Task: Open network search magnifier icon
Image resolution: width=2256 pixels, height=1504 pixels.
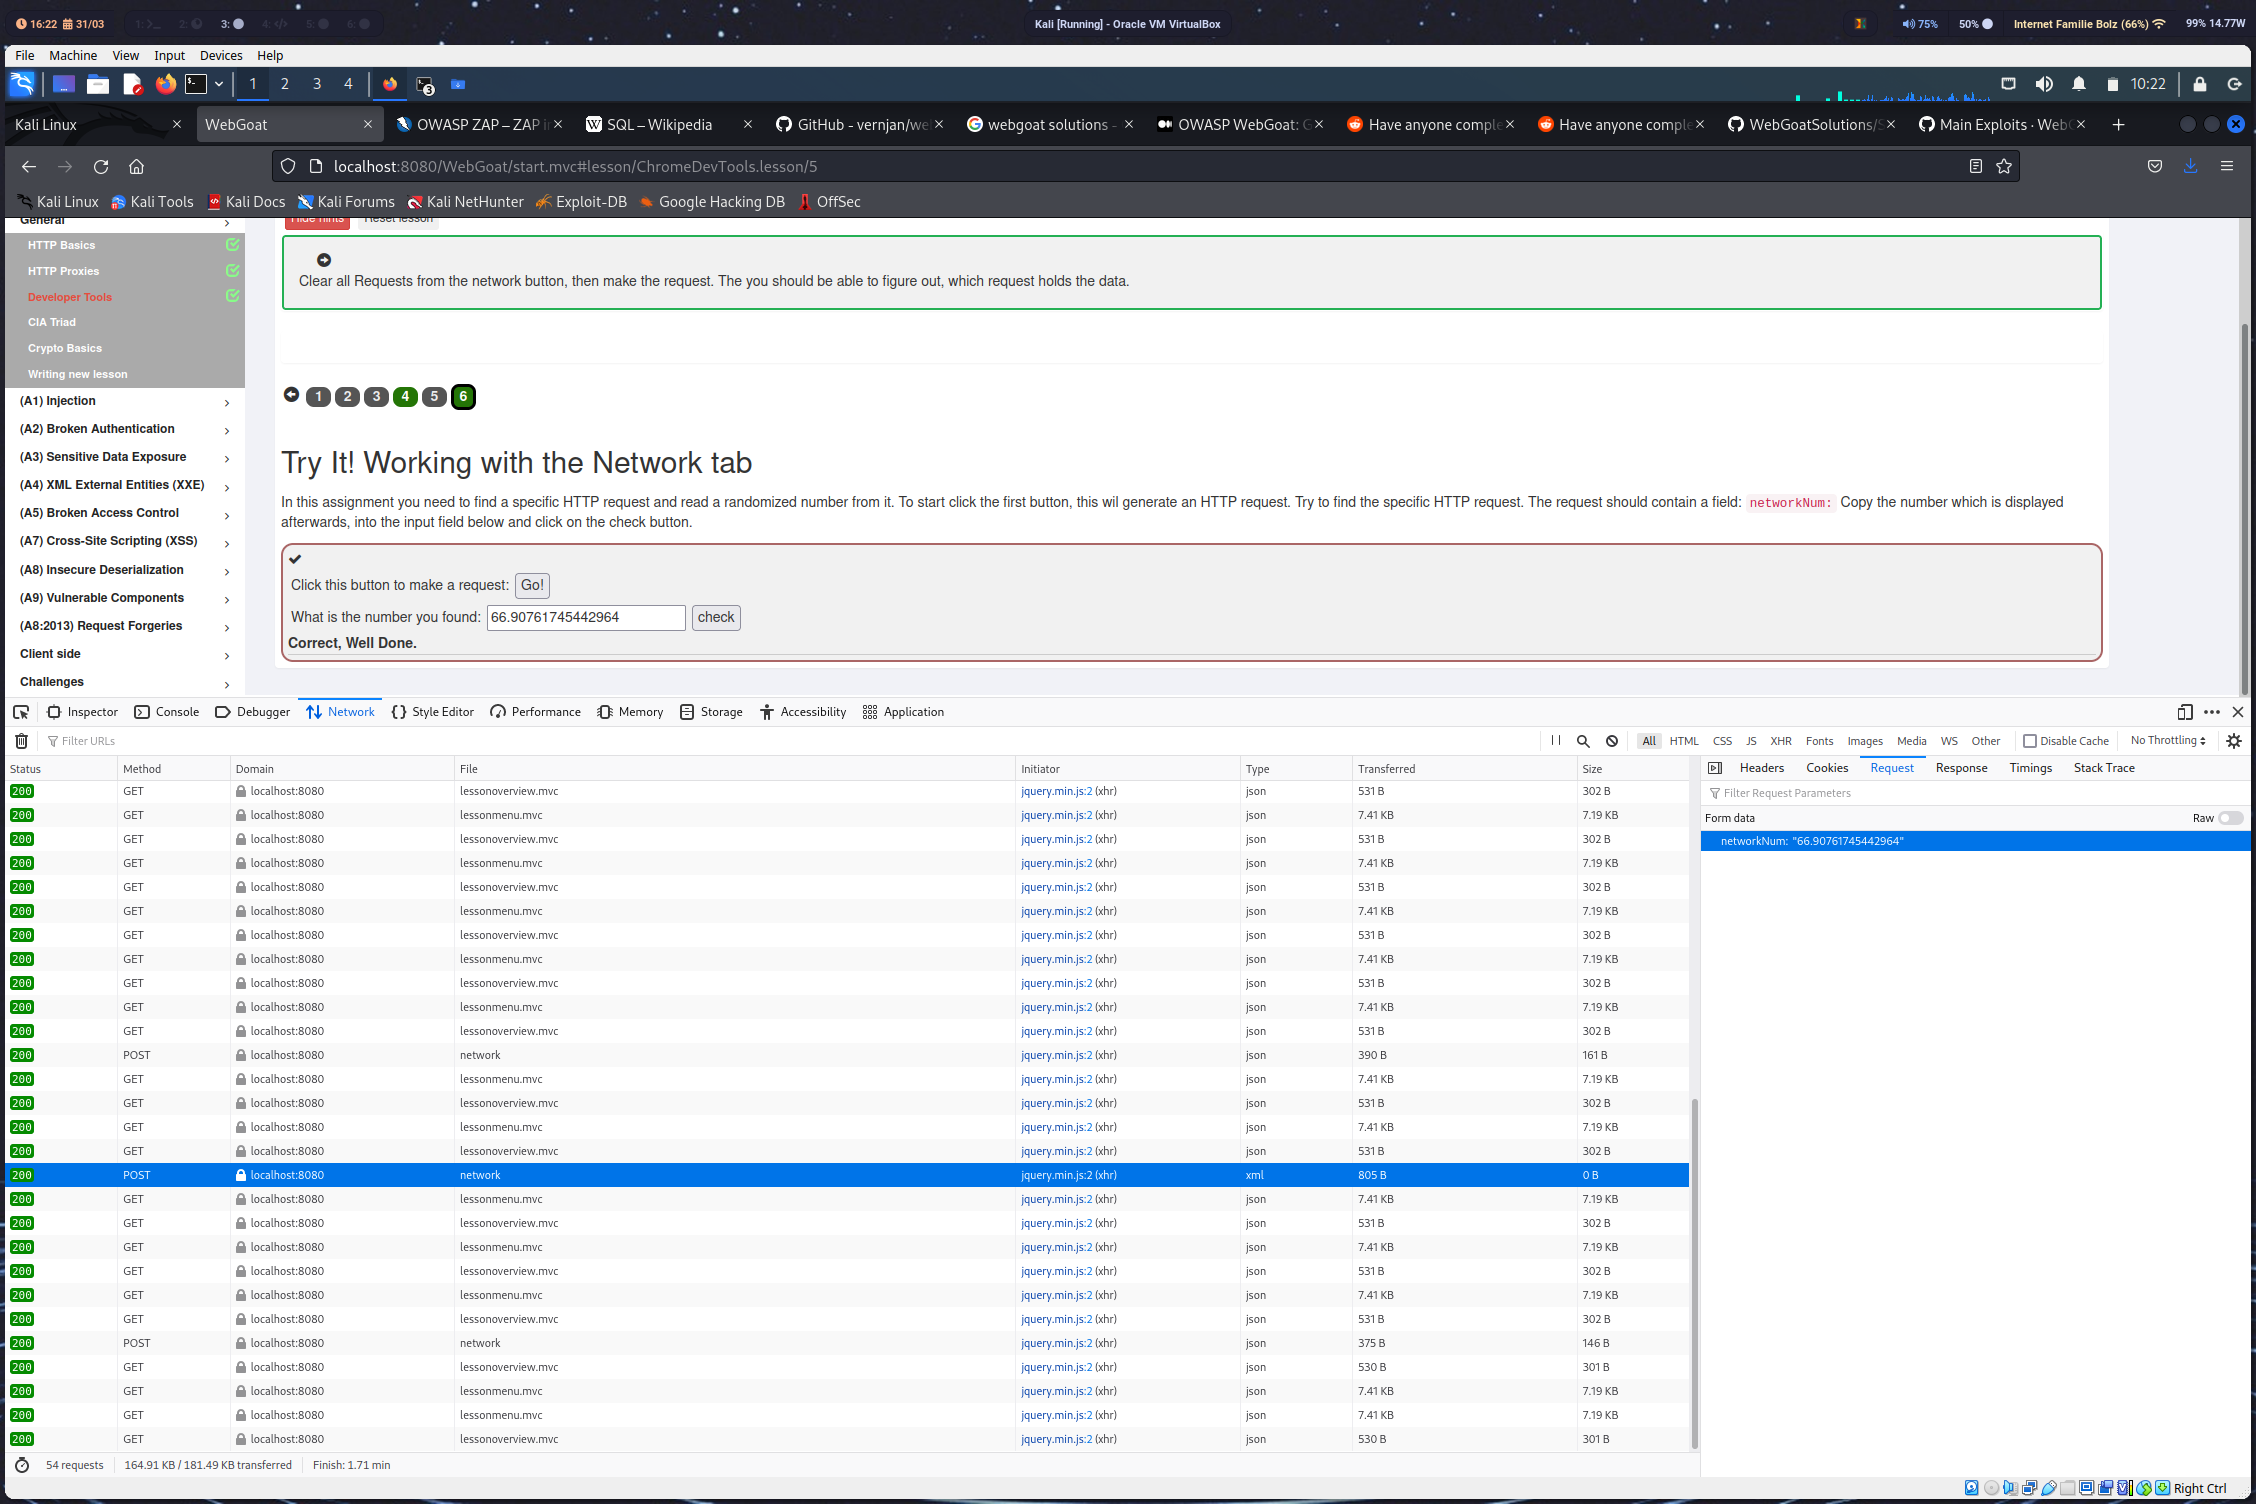Action: point(1583,741)
